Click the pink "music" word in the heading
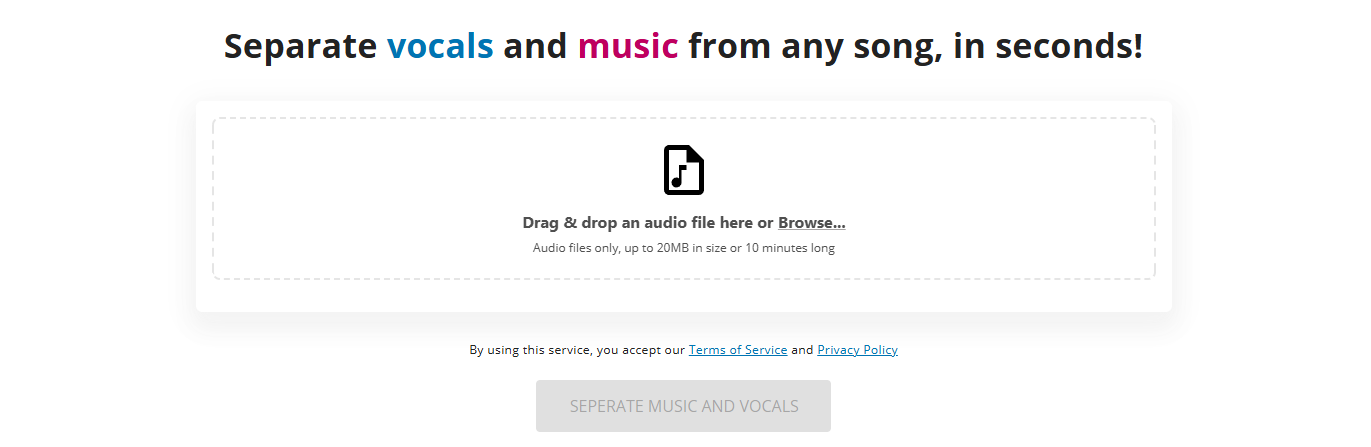The height and width of the screenshot is (447, 1371). click(x=628, y=46)
